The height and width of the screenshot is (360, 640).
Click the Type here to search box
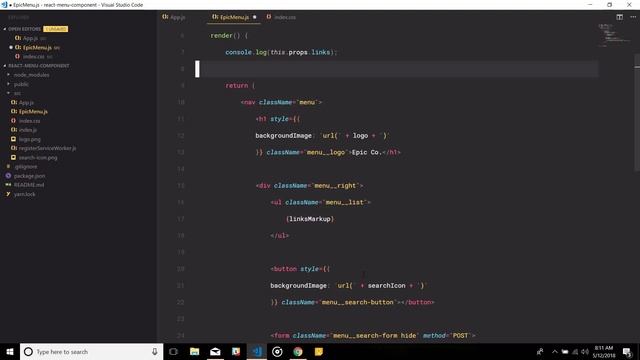pos(91,351)
